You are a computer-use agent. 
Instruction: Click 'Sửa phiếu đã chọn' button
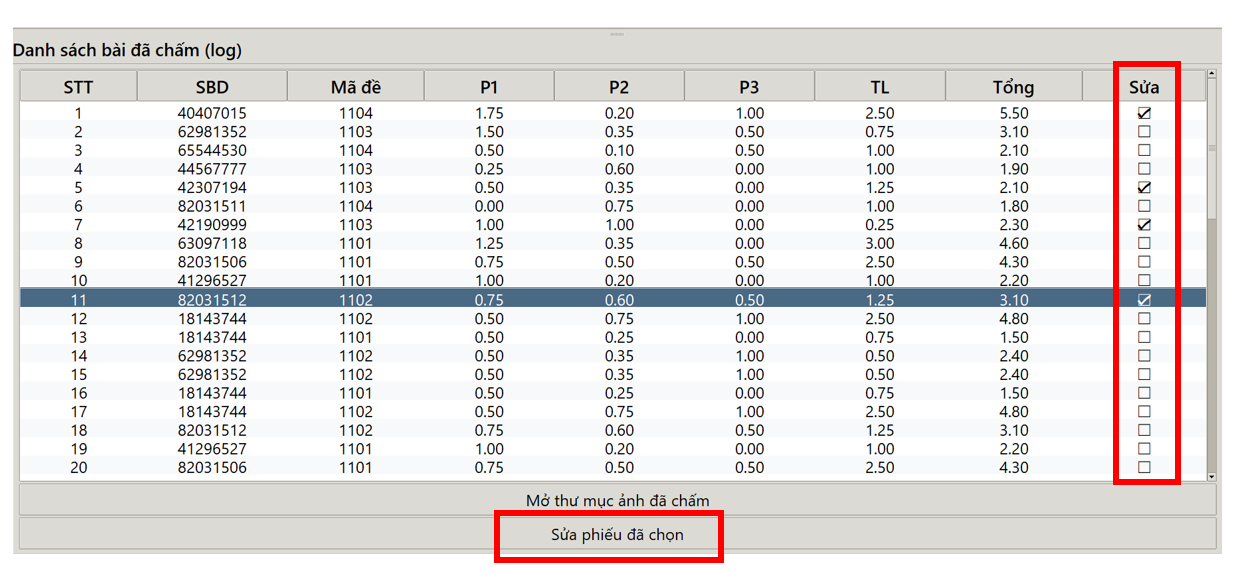tap(617, 535)
